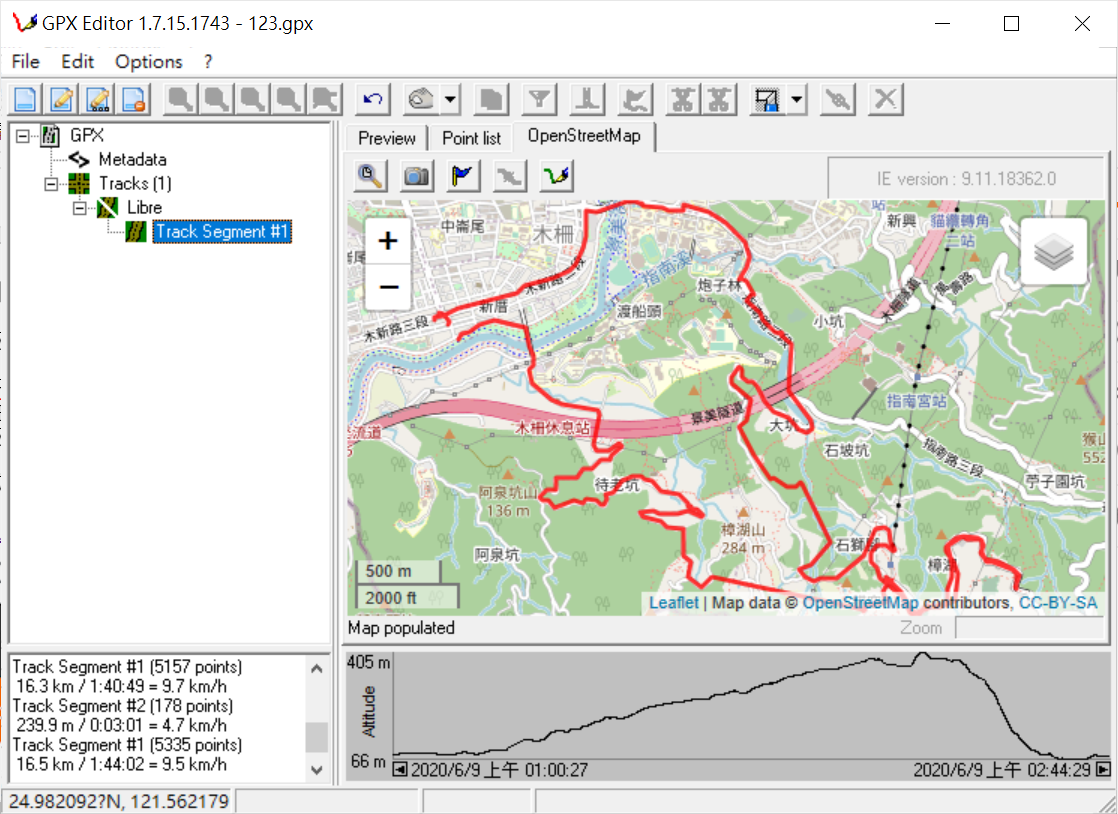Image resolution: width=1118 pixels, height=814 pixels.
Task: Click the grayed inverted-T toolbar icon right of funnel
Action: 588,99
